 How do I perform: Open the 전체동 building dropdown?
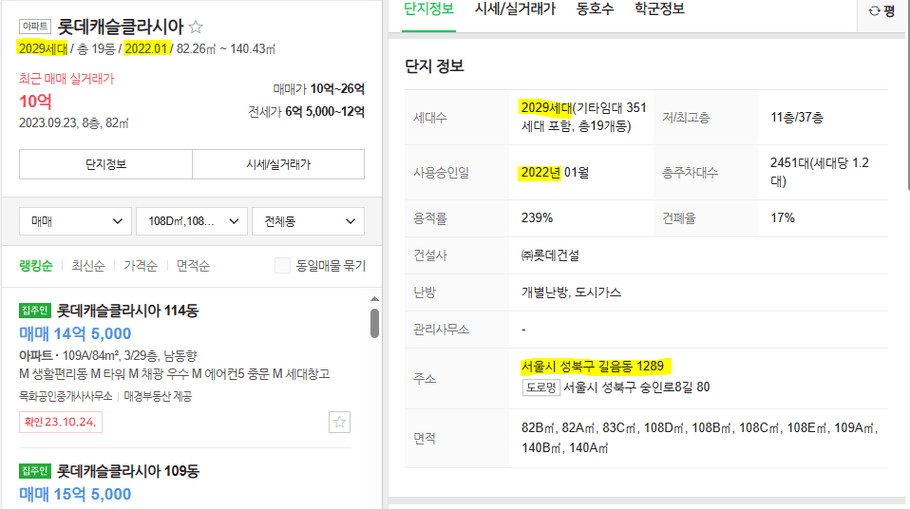[308, 221]
